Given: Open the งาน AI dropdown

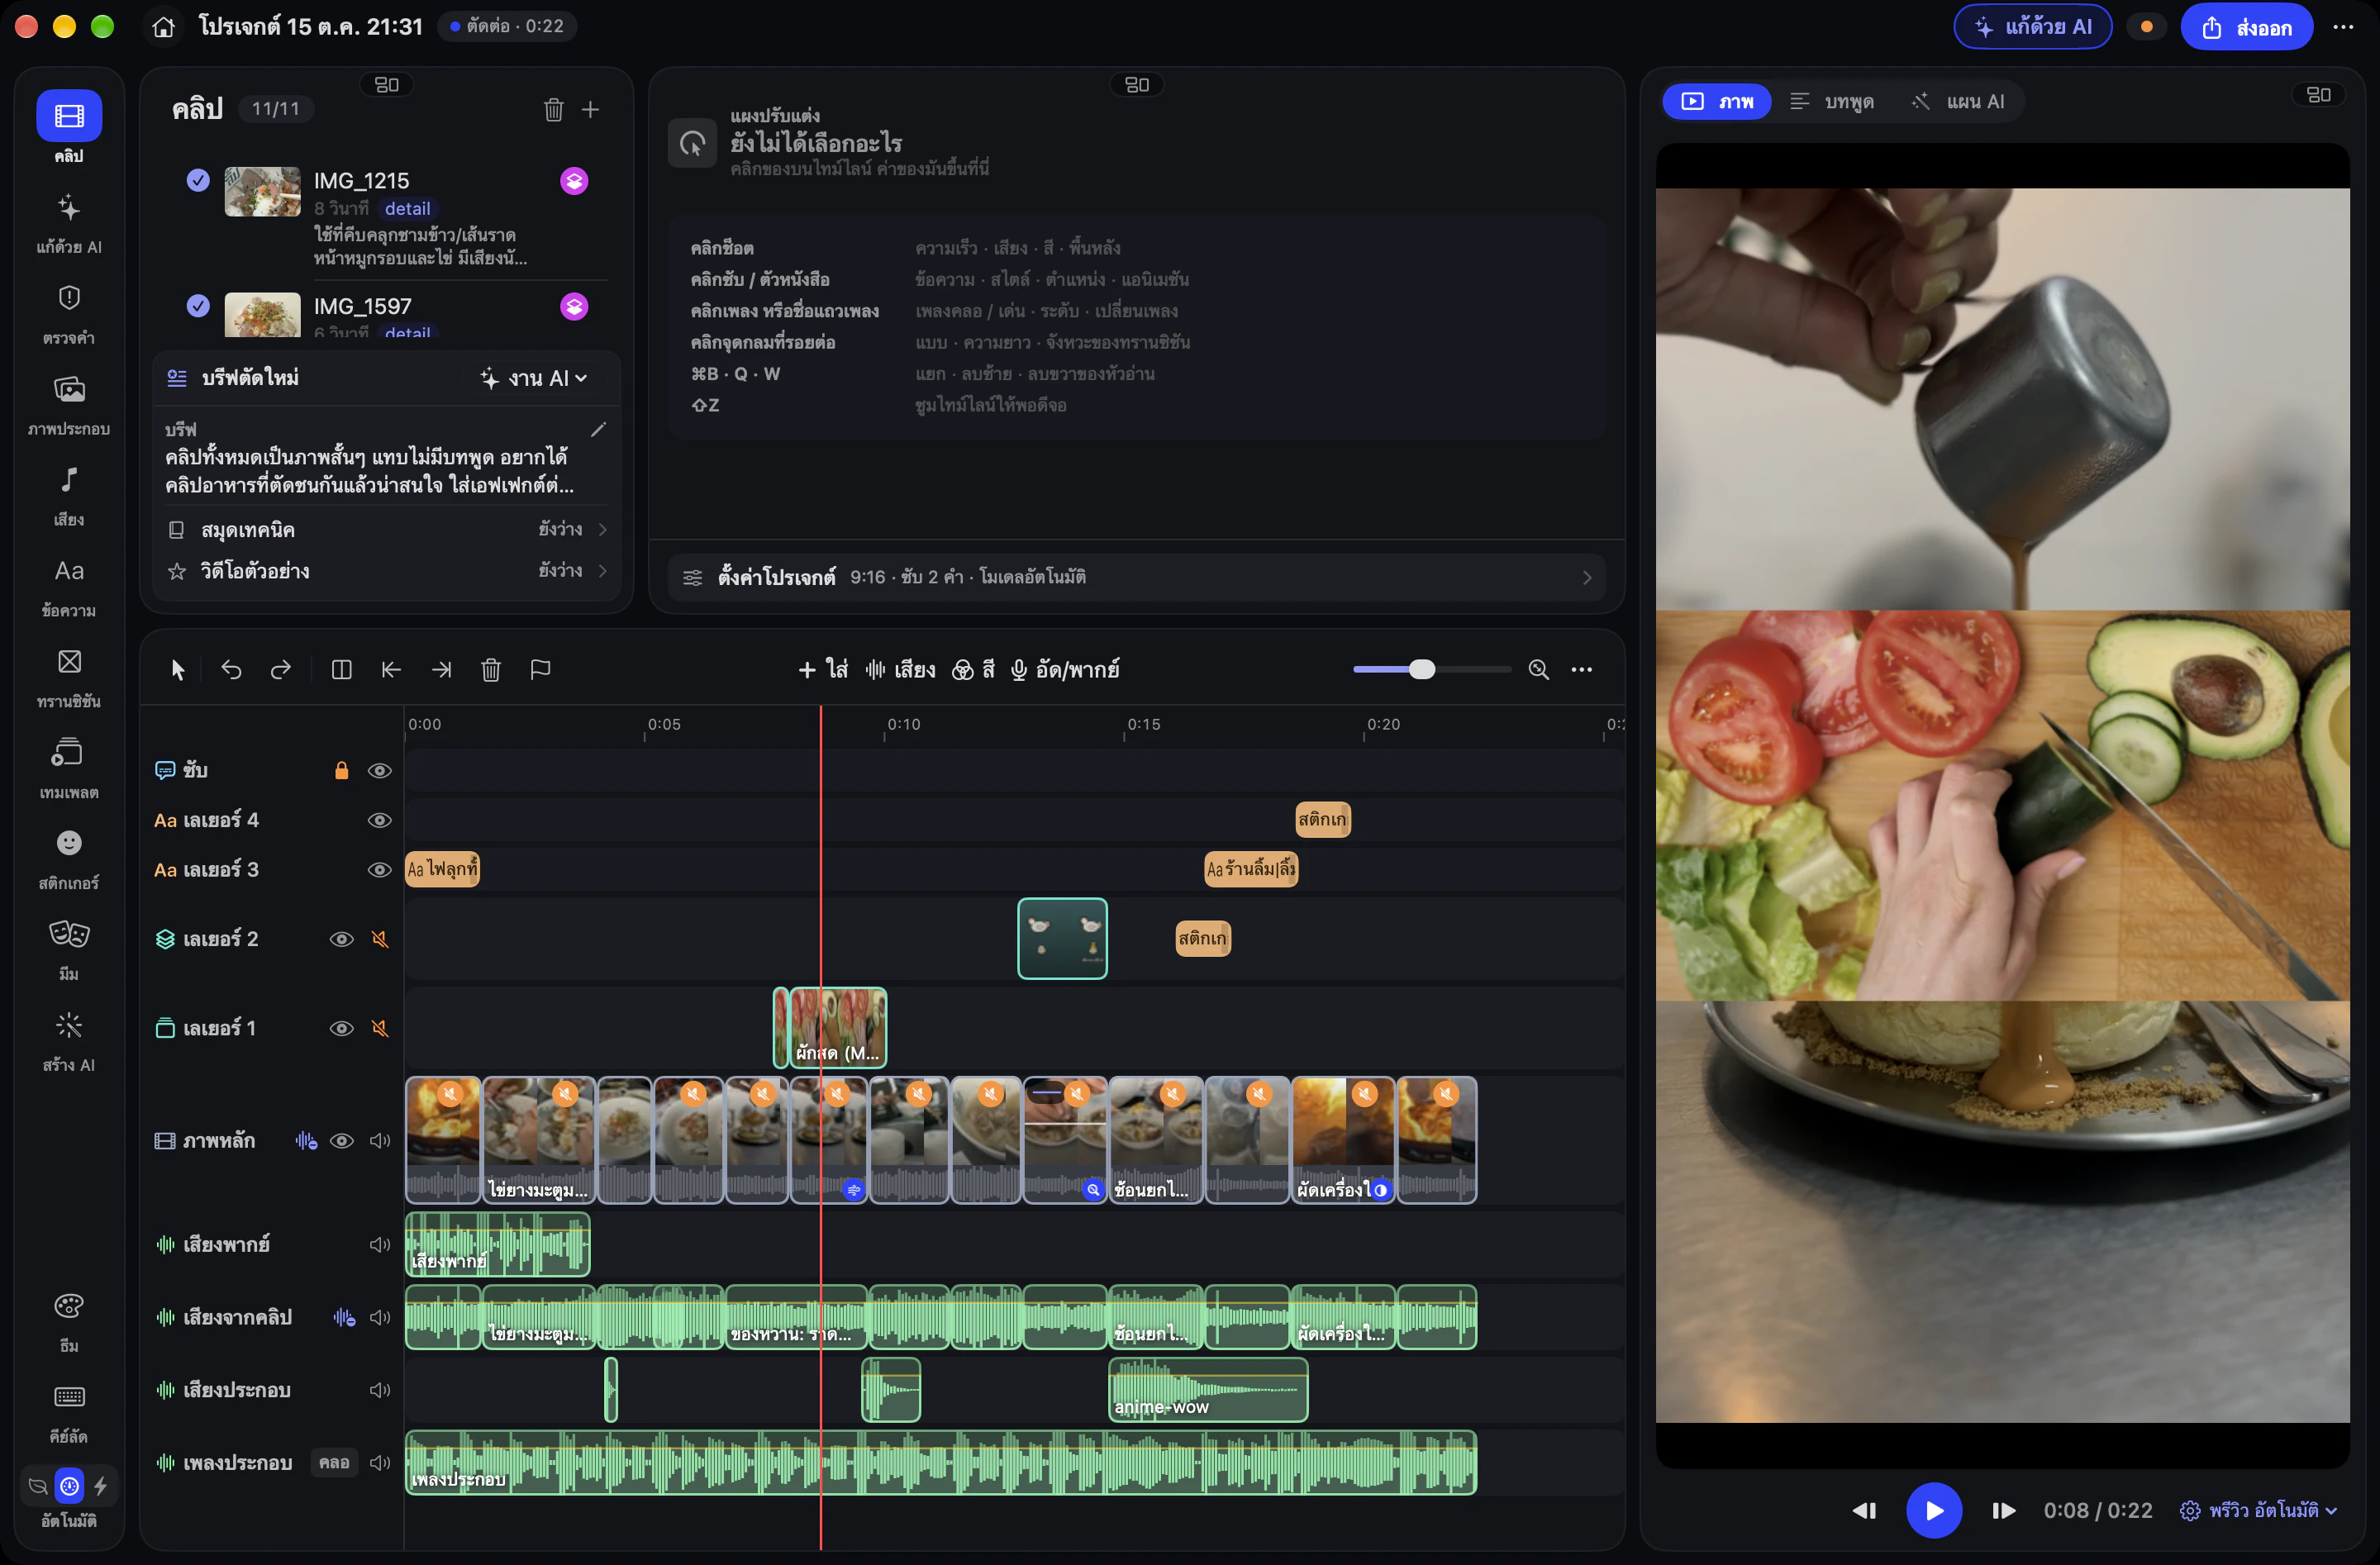Looking at the screenshot, I should click(x=534, y=378).
